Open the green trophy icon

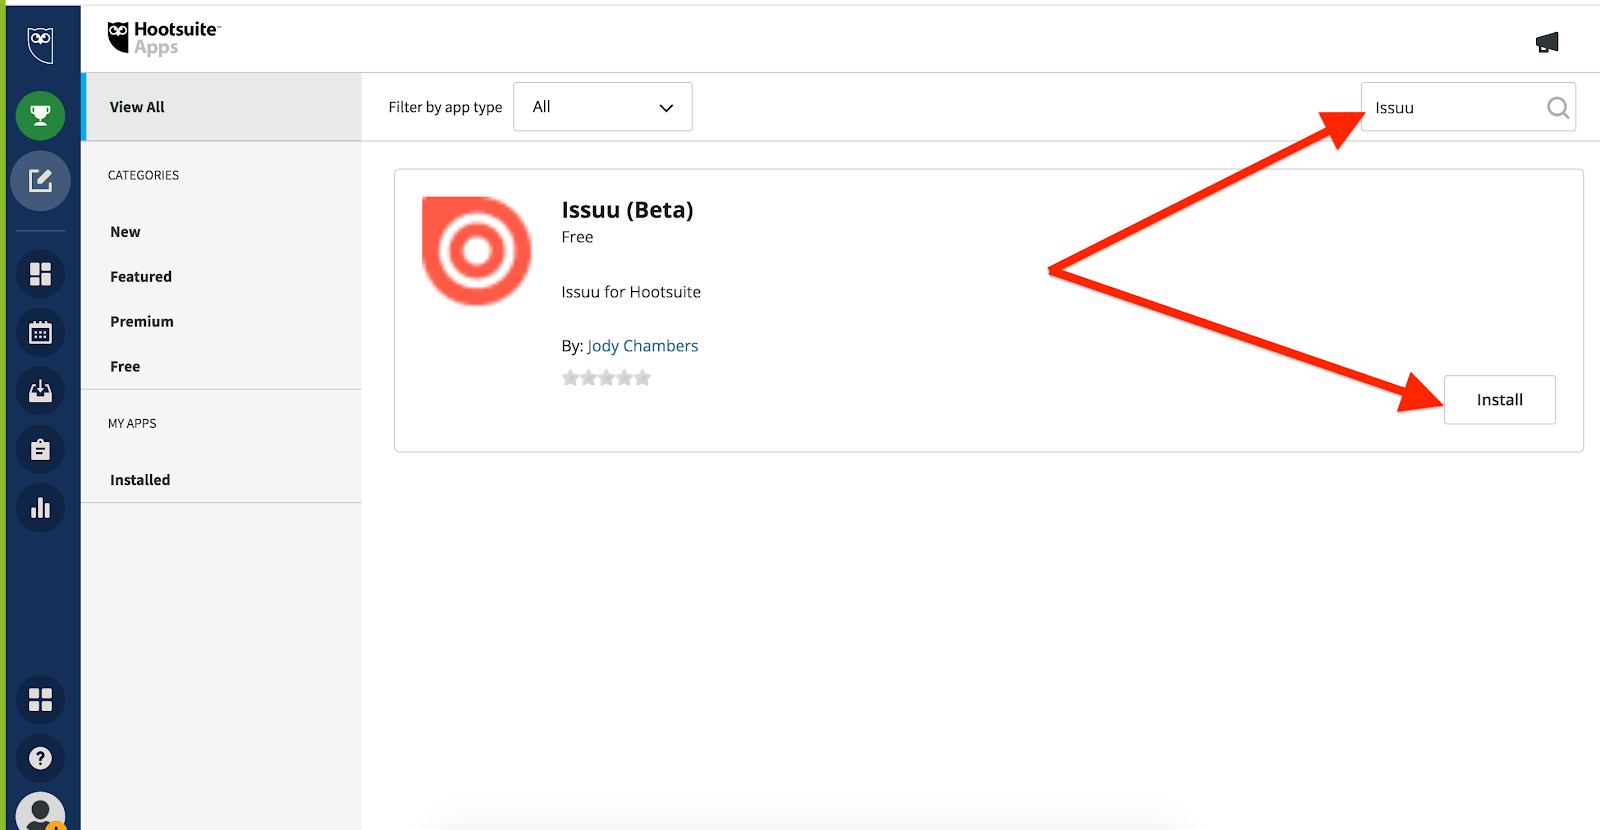point(40,115)
